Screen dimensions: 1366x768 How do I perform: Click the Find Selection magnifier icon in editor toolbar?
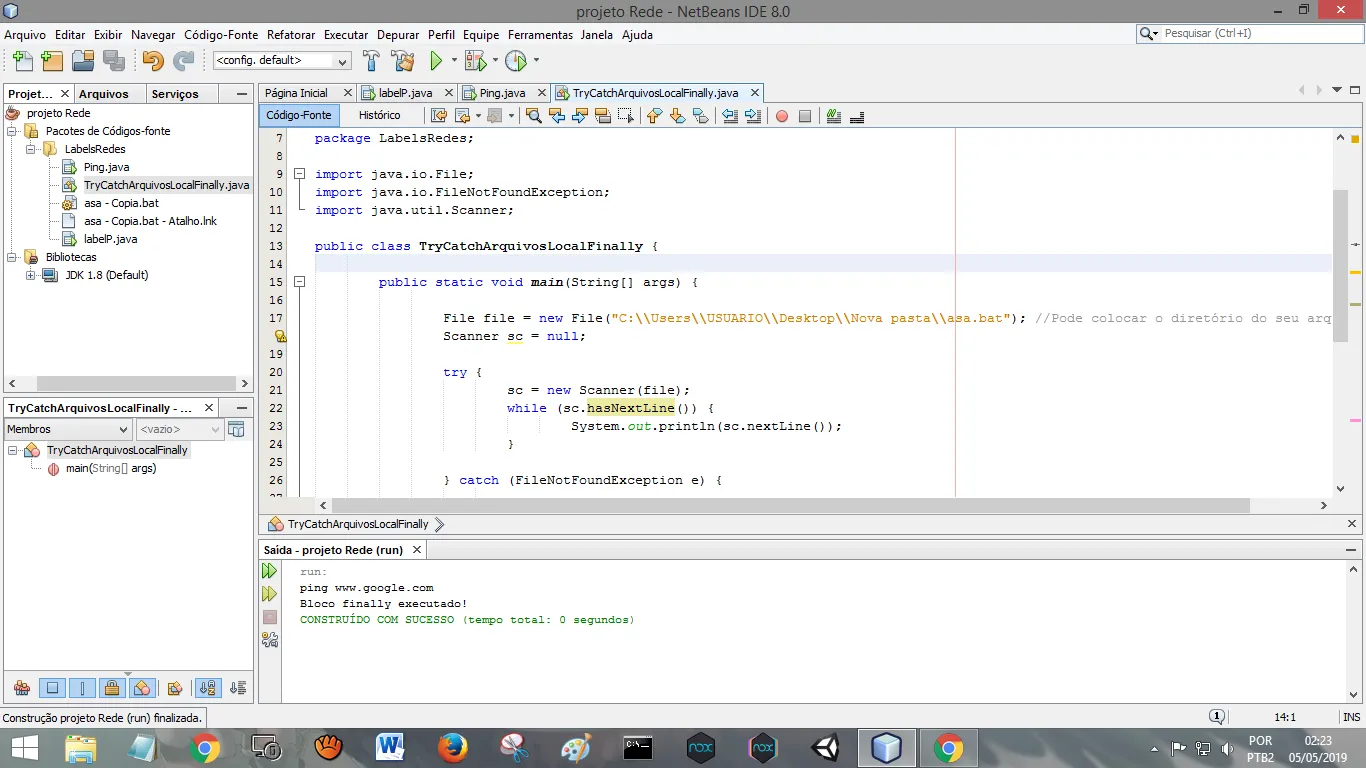534,116
